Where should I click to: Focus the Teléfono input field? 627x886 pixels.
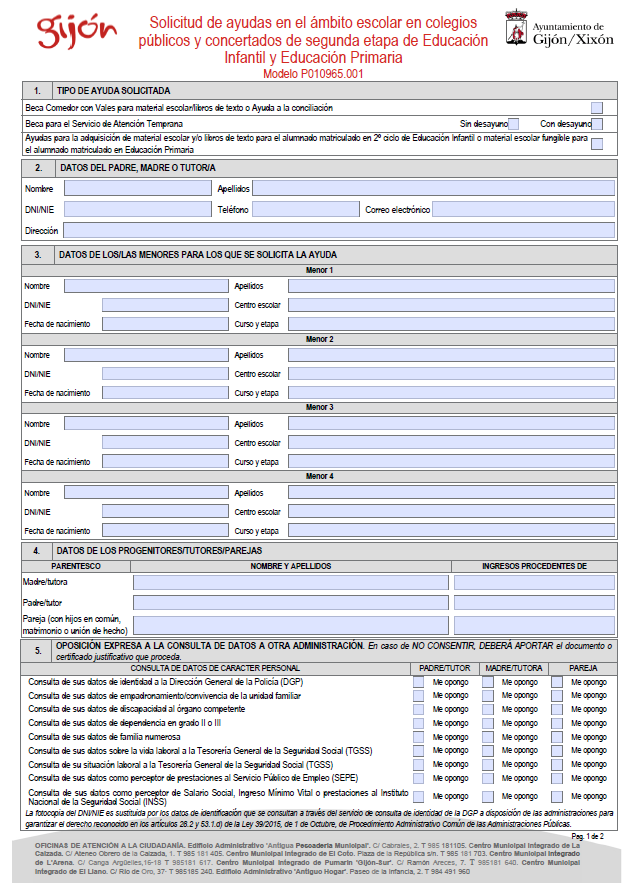(305, 210)
